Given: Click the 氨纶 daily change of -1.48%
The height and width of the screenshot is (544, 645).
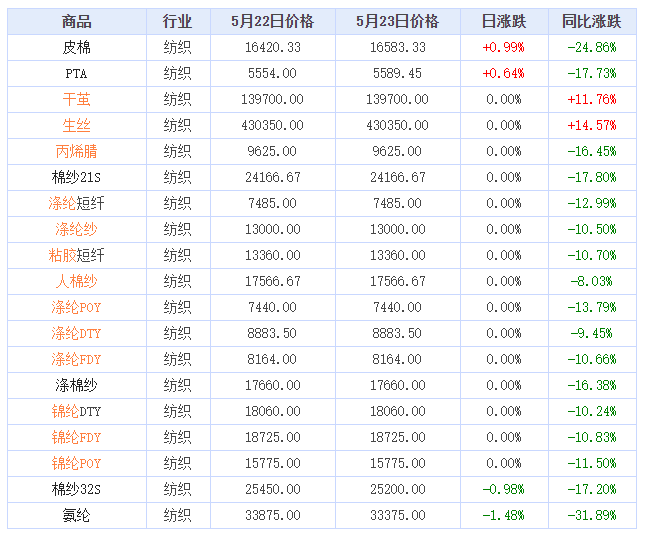Looking at the screenshot, I should (x=503, y=515).
